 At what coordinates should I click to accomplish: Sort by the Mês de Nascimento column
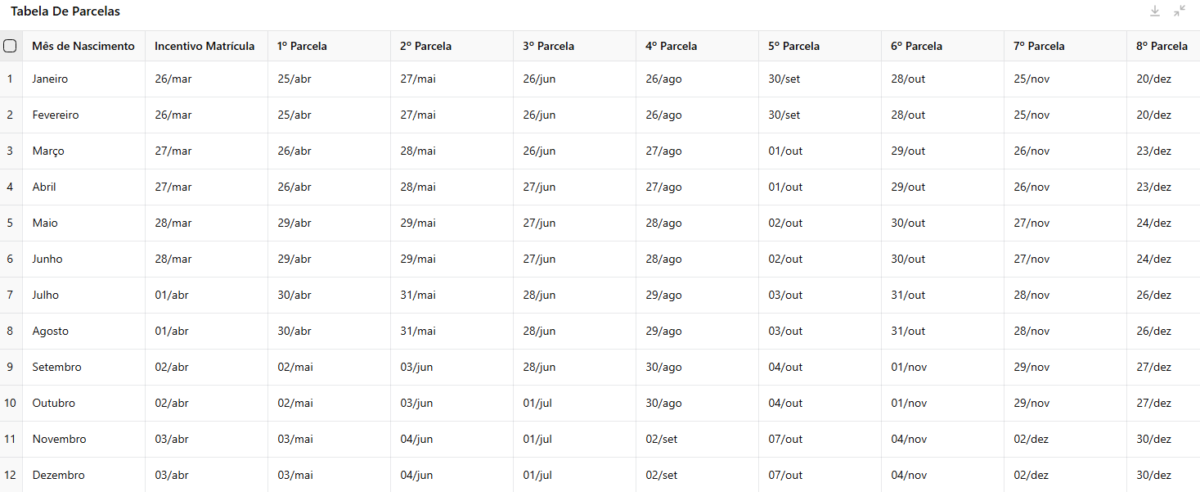tap(83, 46)
